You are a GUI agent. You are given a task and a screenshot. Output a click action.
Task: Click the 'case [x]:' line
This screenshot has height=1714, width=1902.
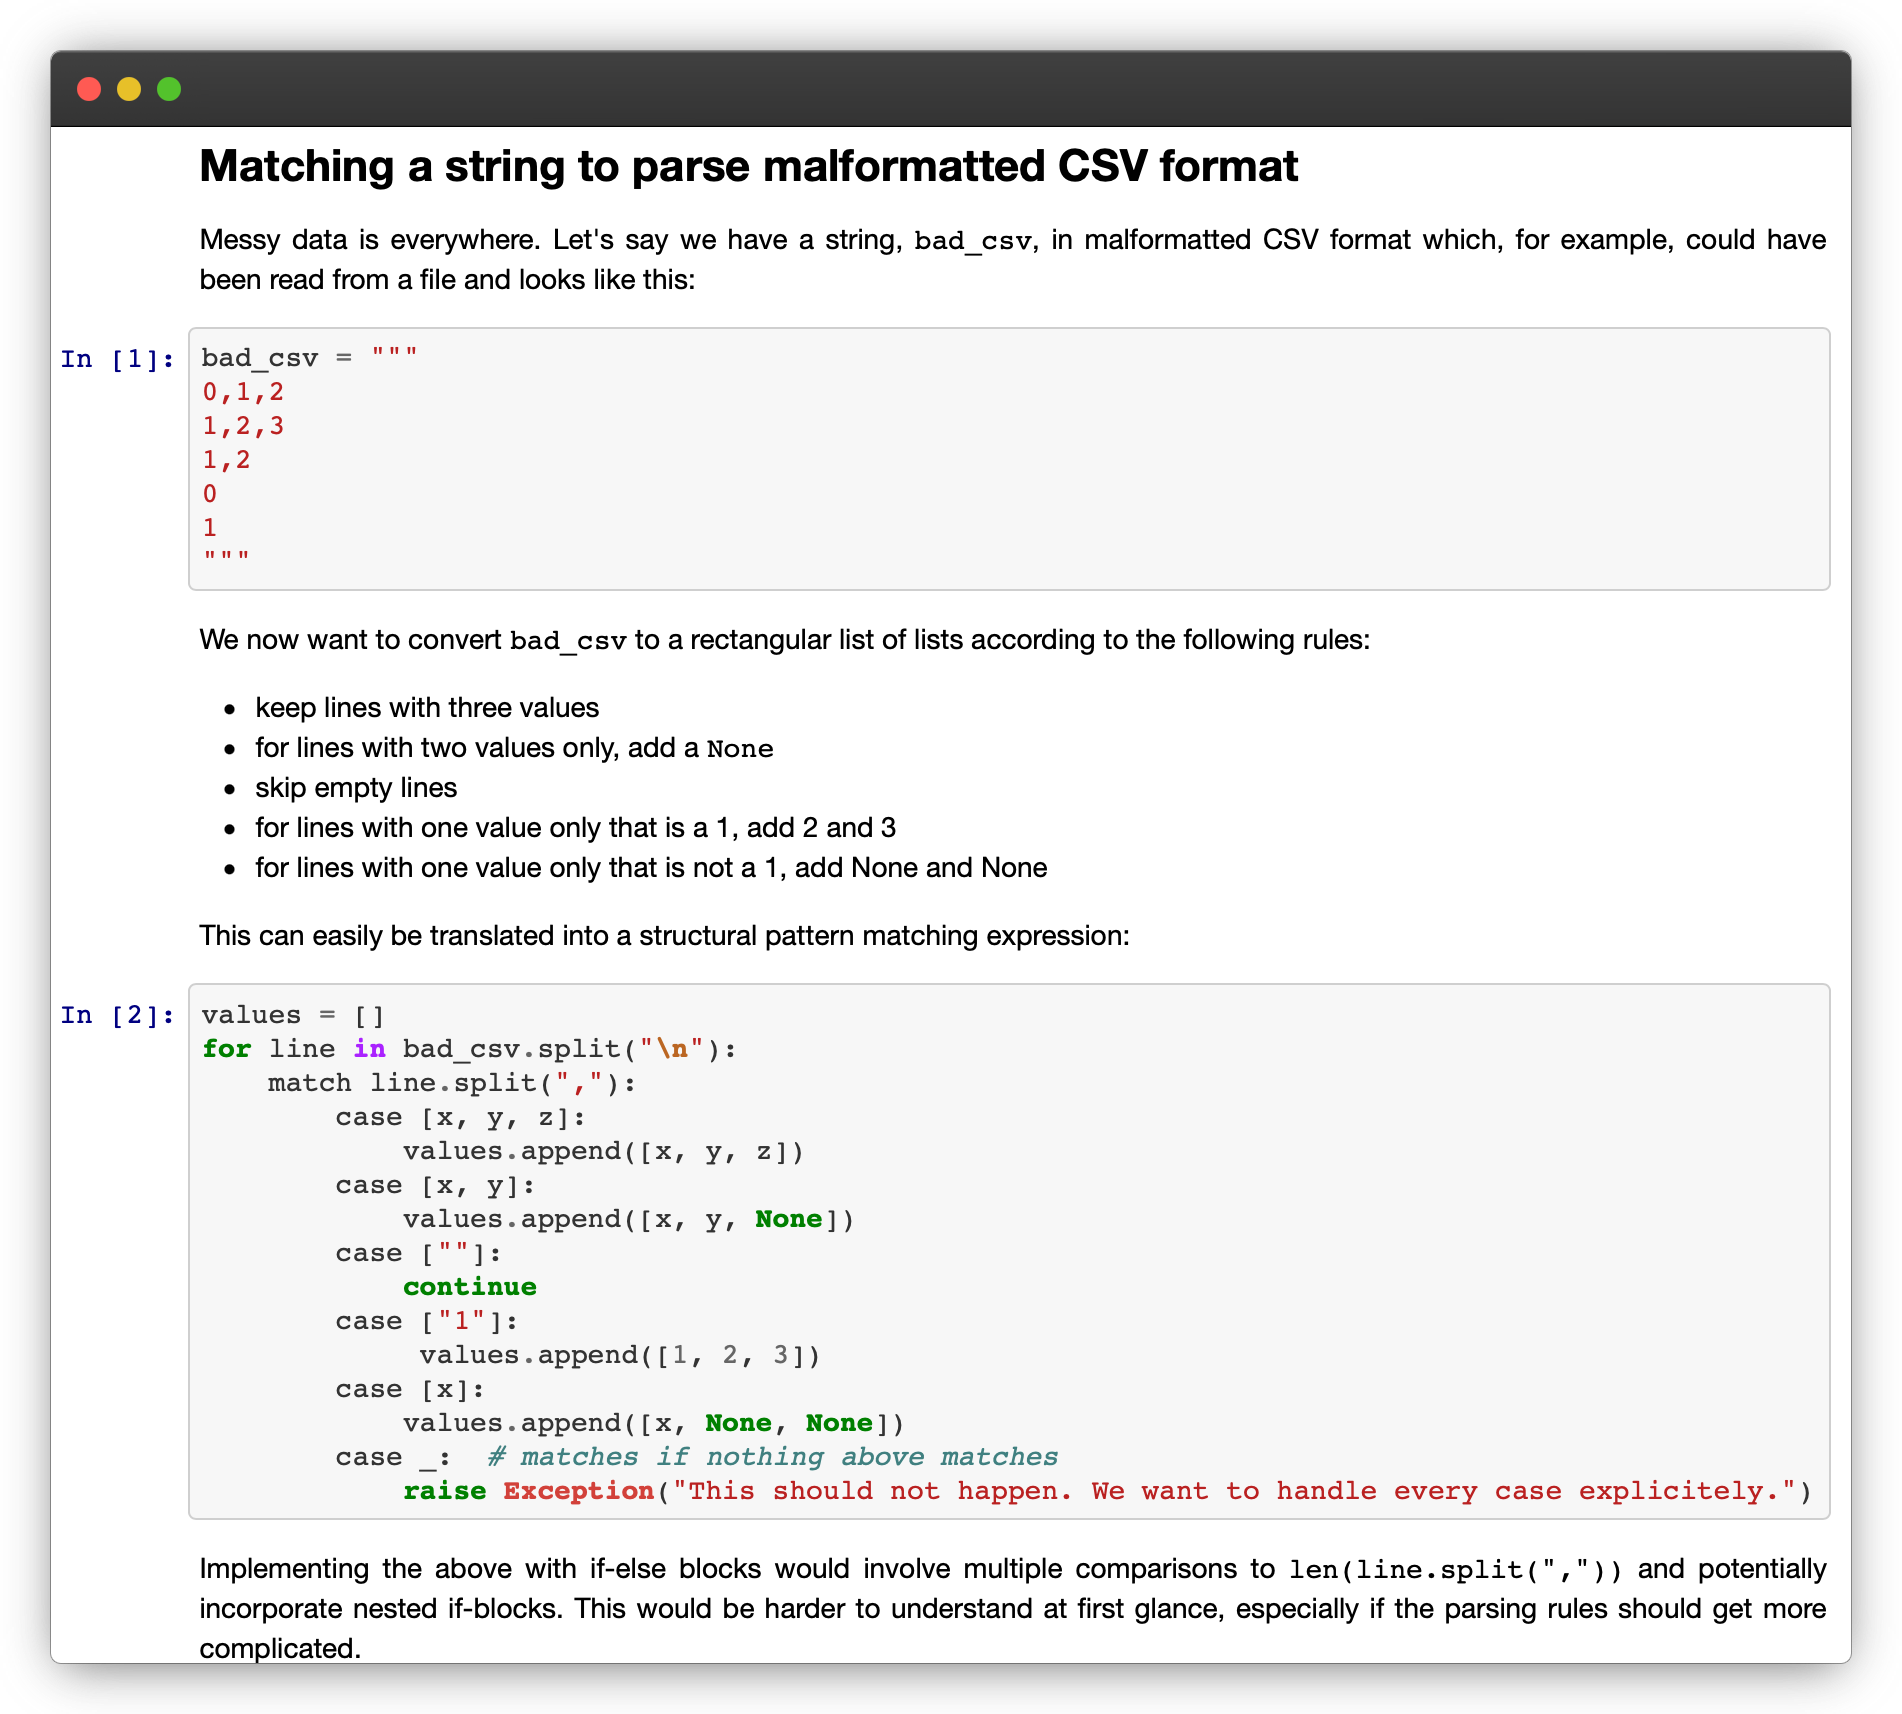pos(410,1389)
